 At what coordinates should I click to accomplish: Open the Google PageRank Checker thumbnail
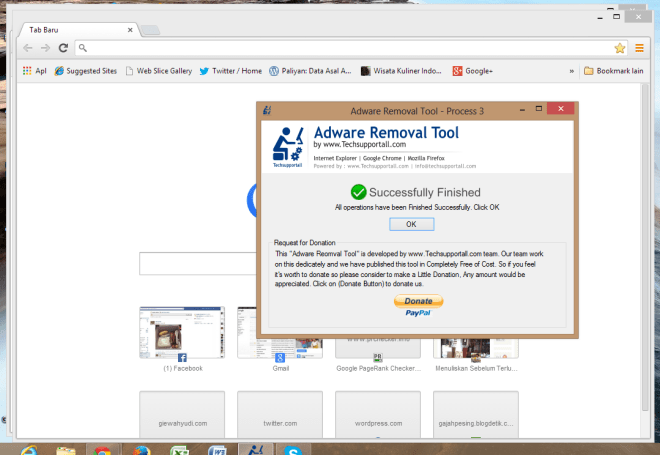click(378, 348)
